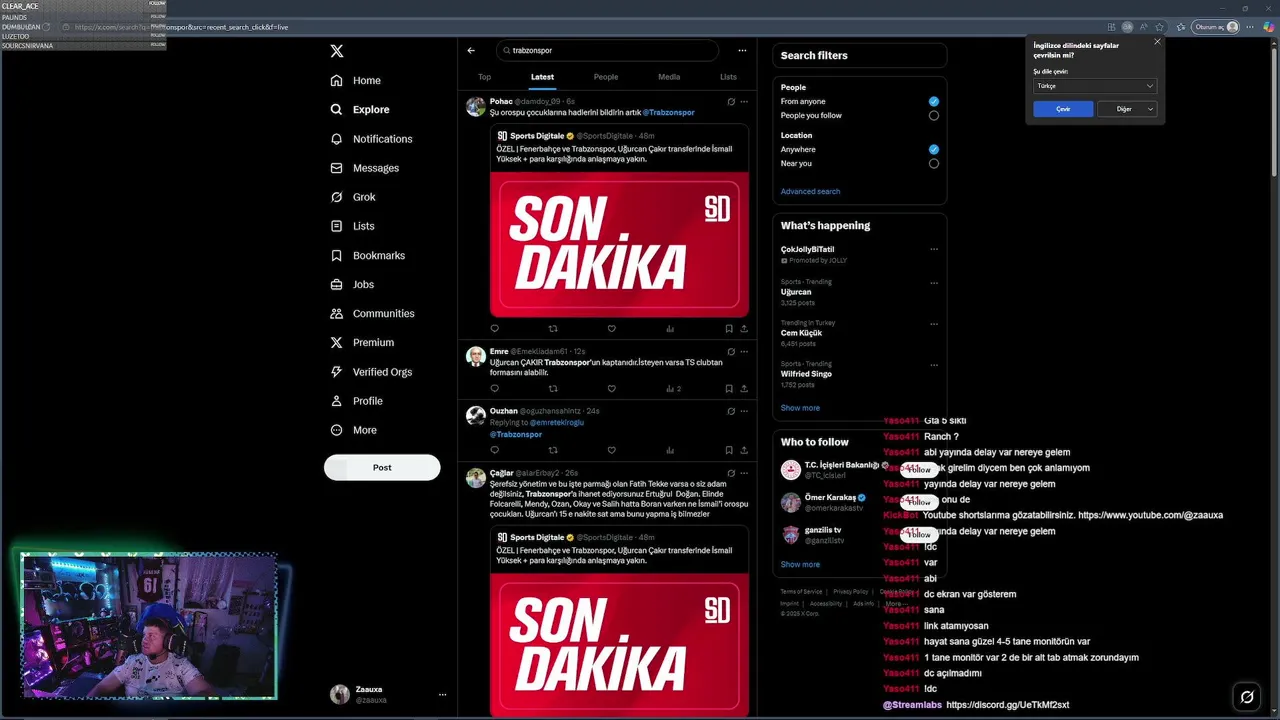Select Near you location filter
1280x720 pixels.
pos(933,163)
